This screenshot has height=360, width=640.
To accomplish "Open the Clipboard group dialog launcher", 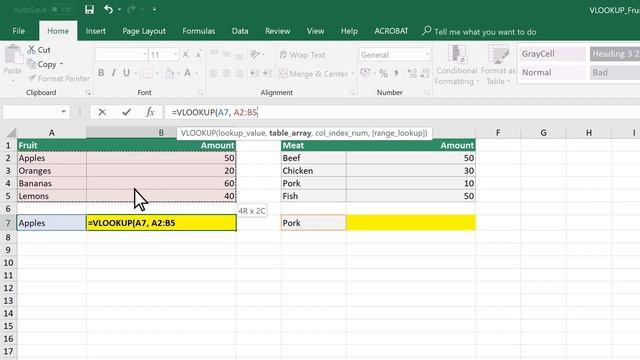I will [88, 93].
